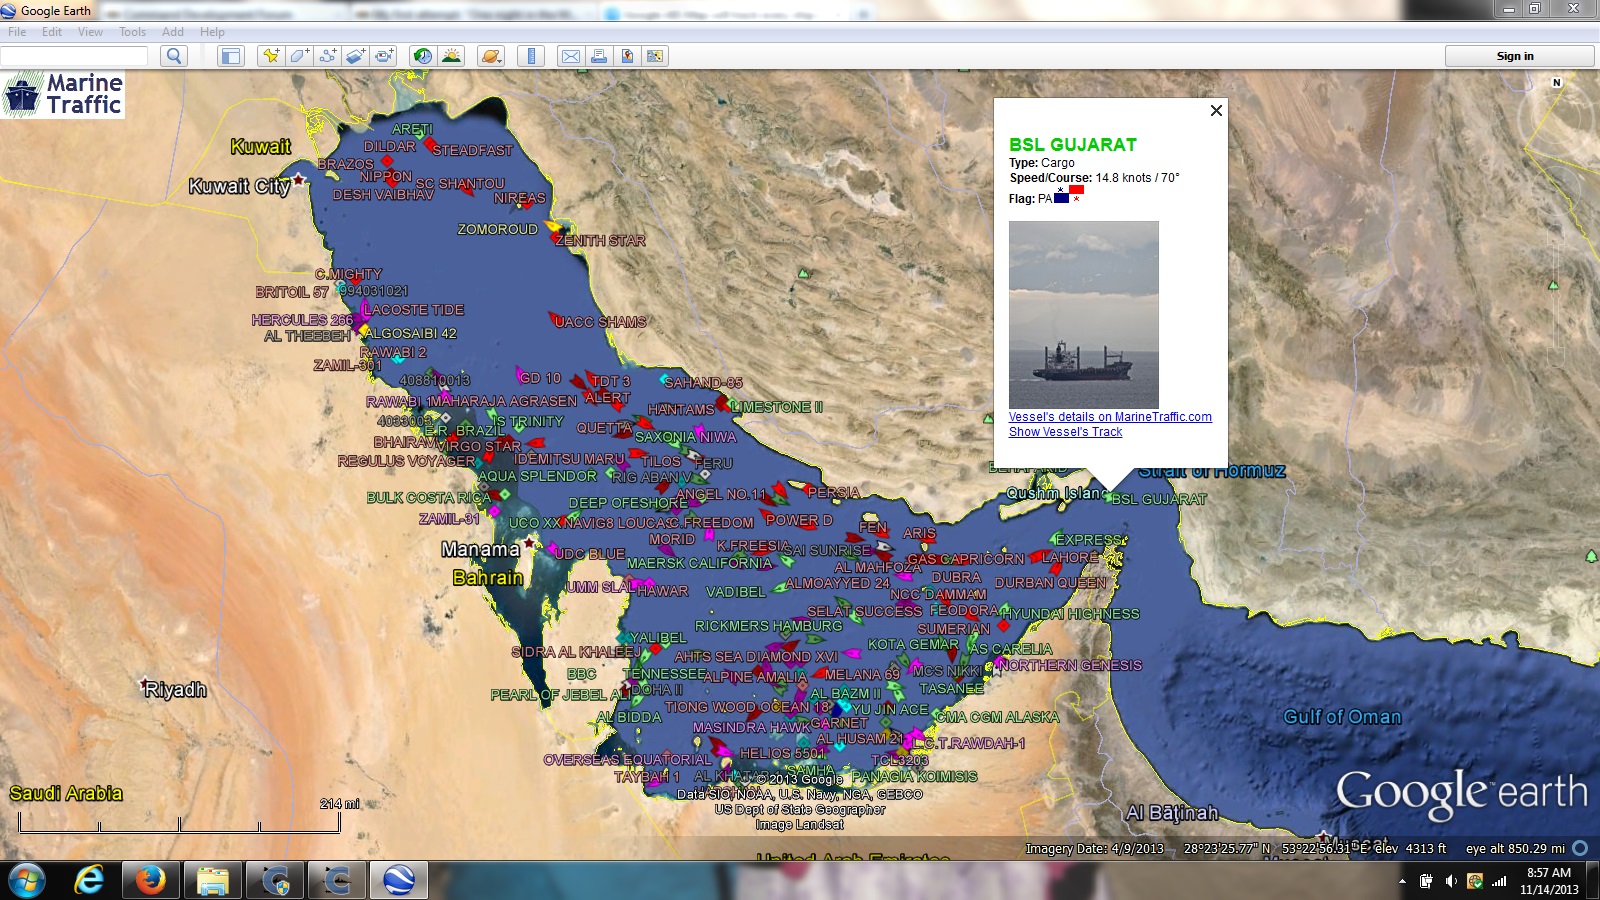Click the Riyadh city star marker
Screen dimensions: 1600x900
click(143, 686)
